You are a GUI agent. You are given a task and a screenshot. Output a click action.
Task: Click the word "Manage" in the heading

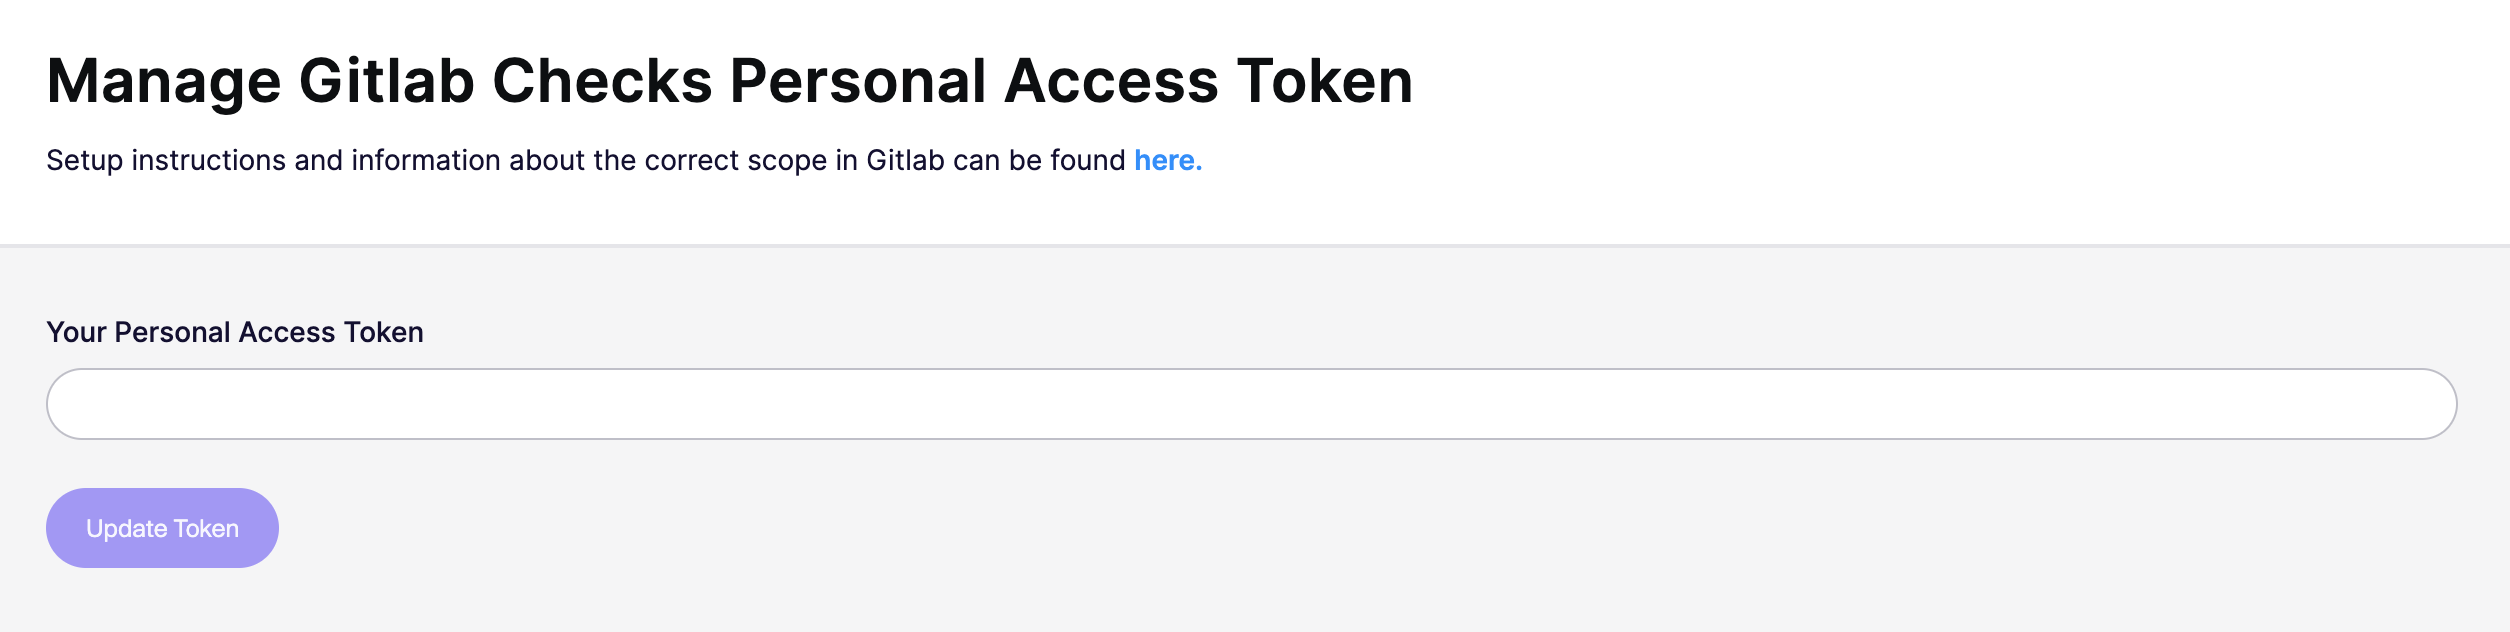coord(163,80)
